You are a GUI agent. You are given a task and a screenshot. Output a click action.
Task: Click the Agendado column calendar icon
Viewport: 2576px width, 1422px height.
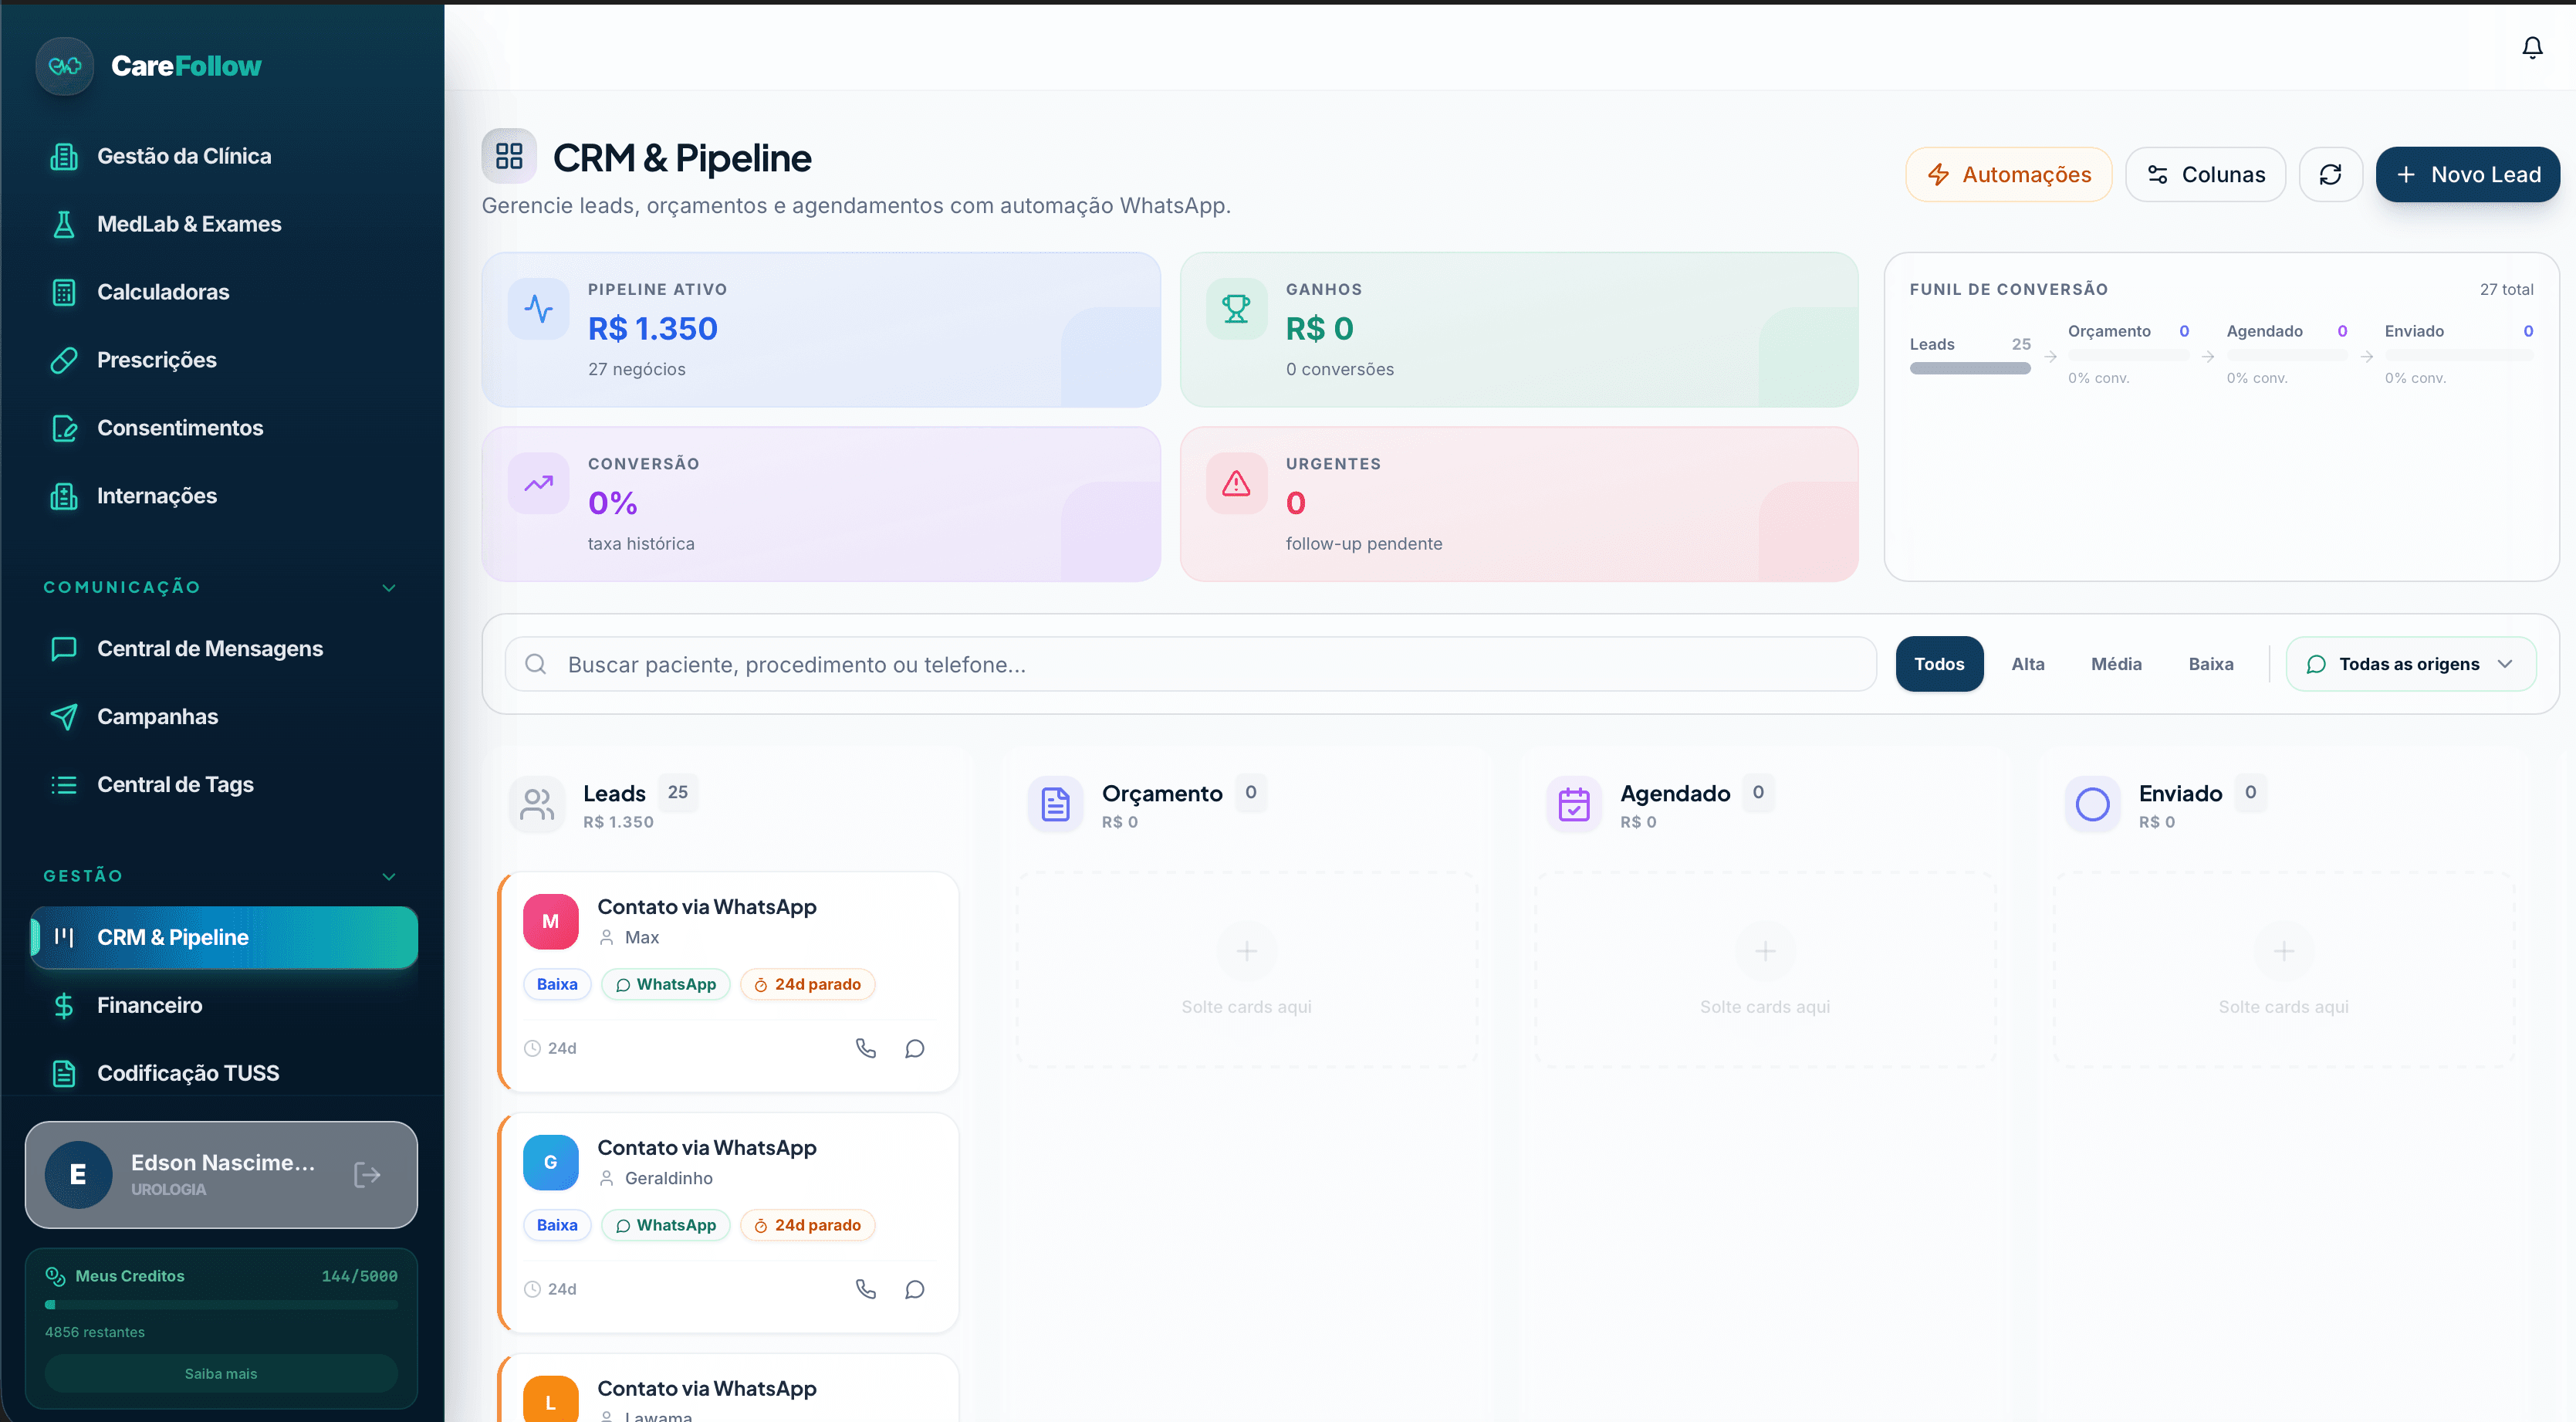point(1574,804)
